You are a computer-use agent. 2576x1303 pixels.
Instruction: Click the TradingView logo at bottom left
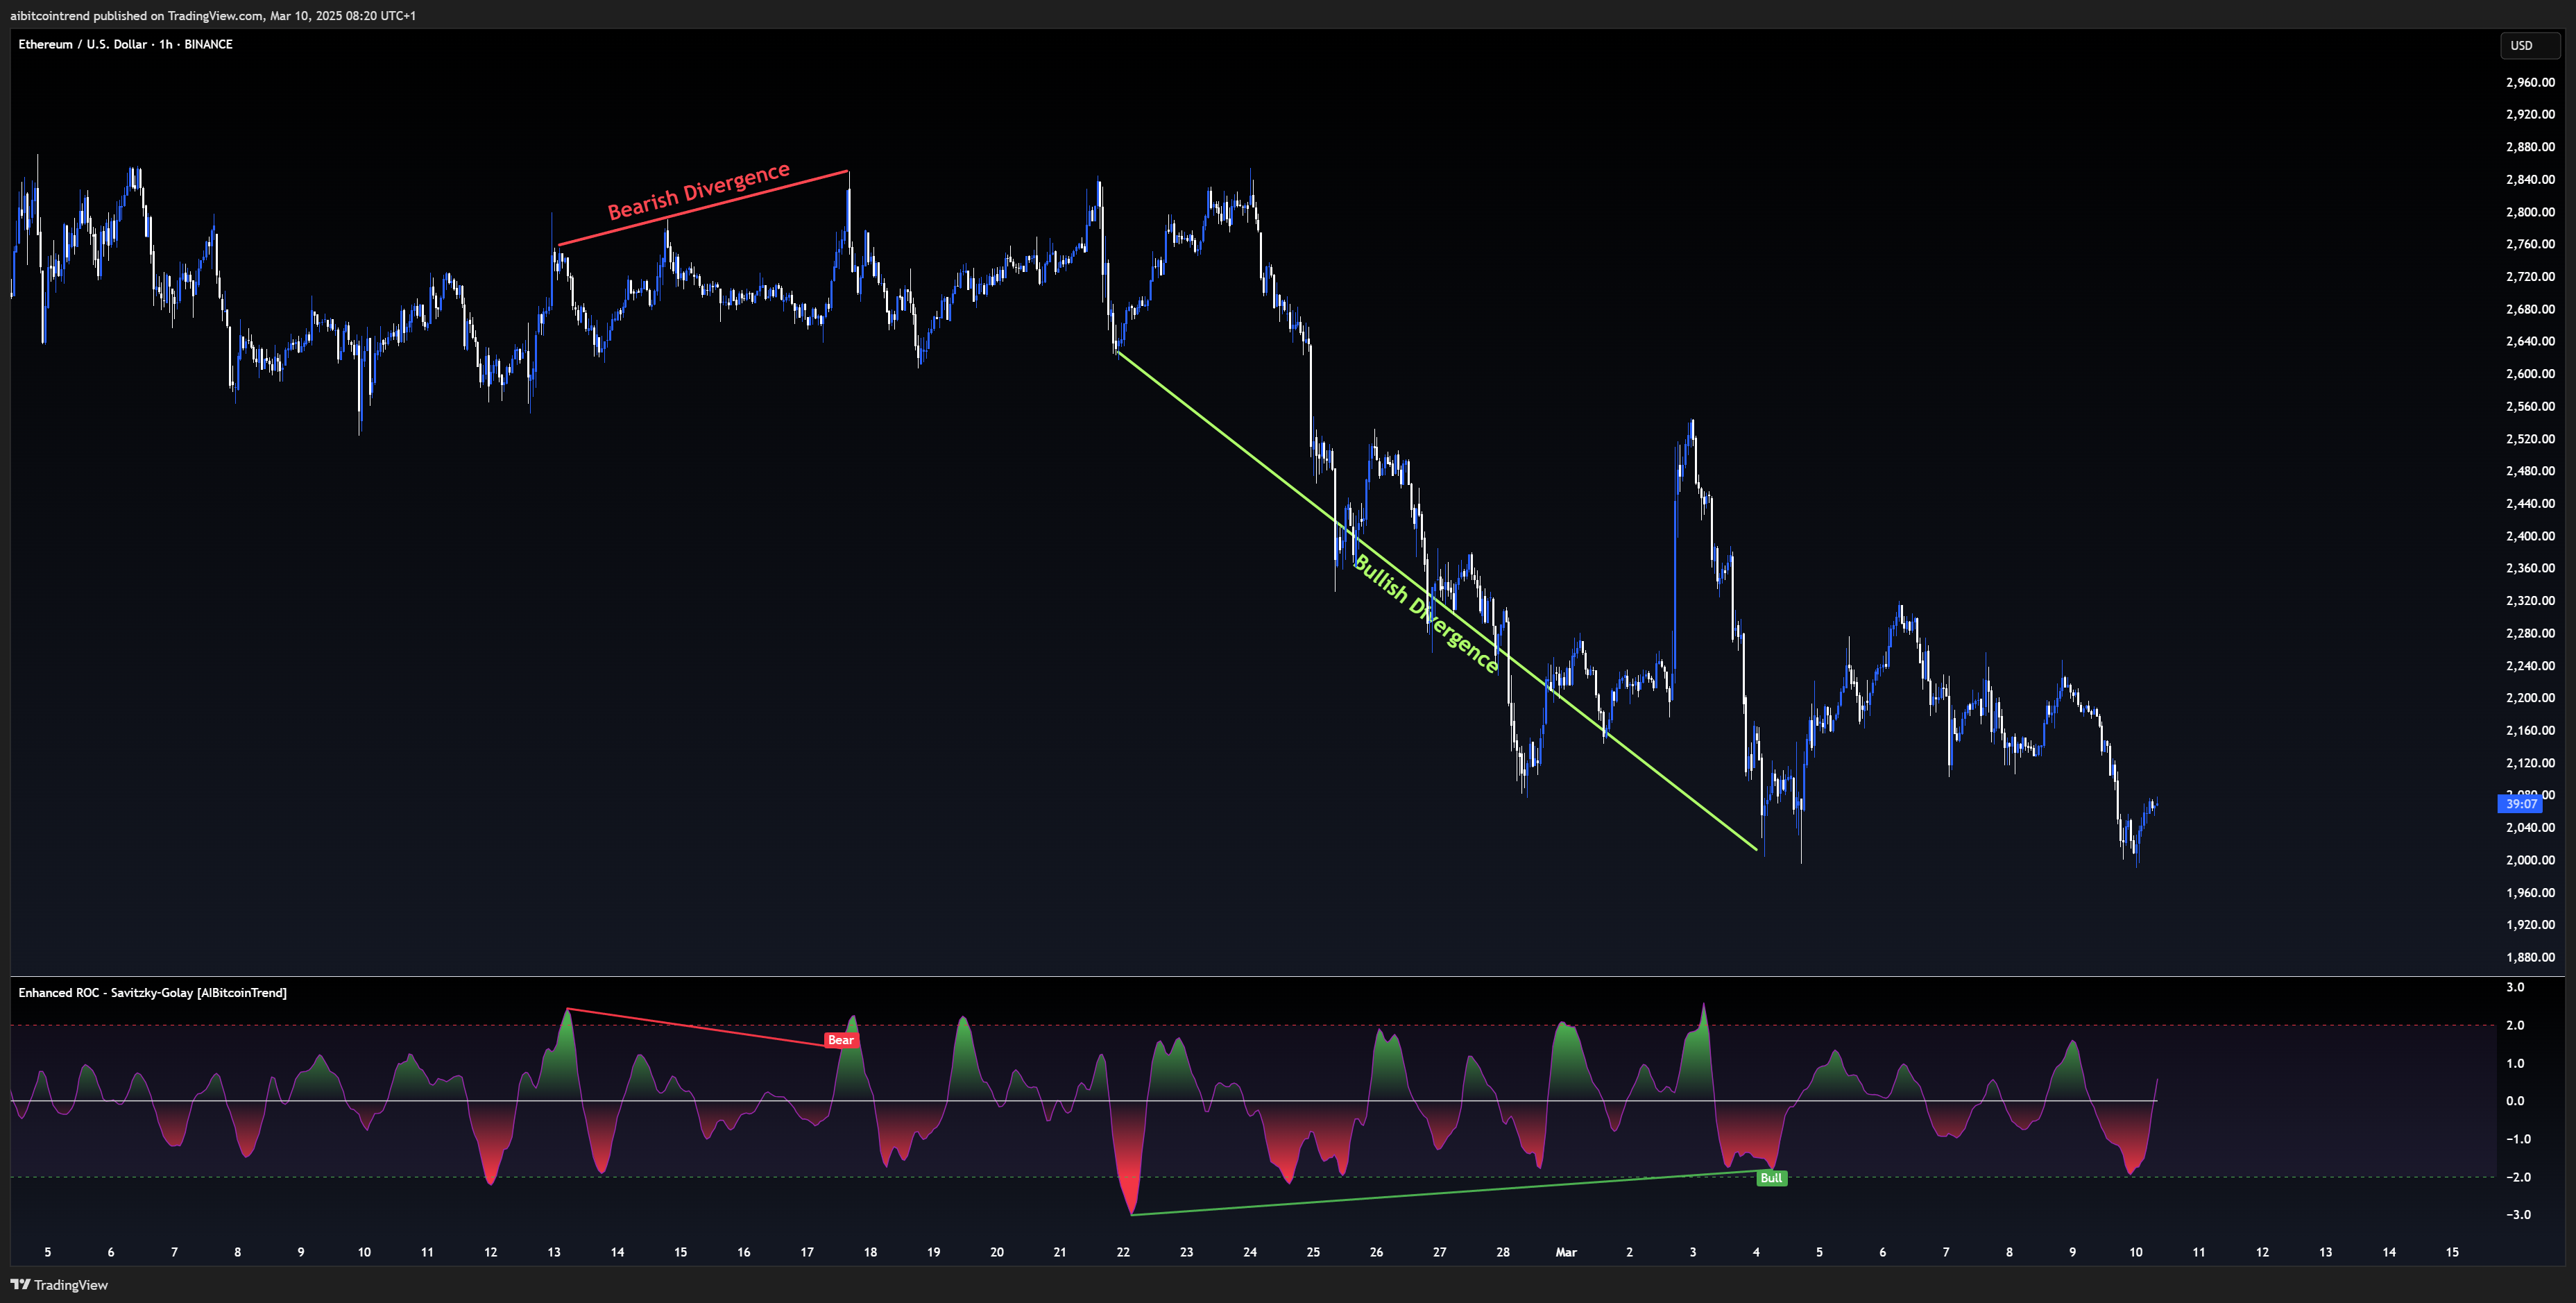tap(59, 1285)
